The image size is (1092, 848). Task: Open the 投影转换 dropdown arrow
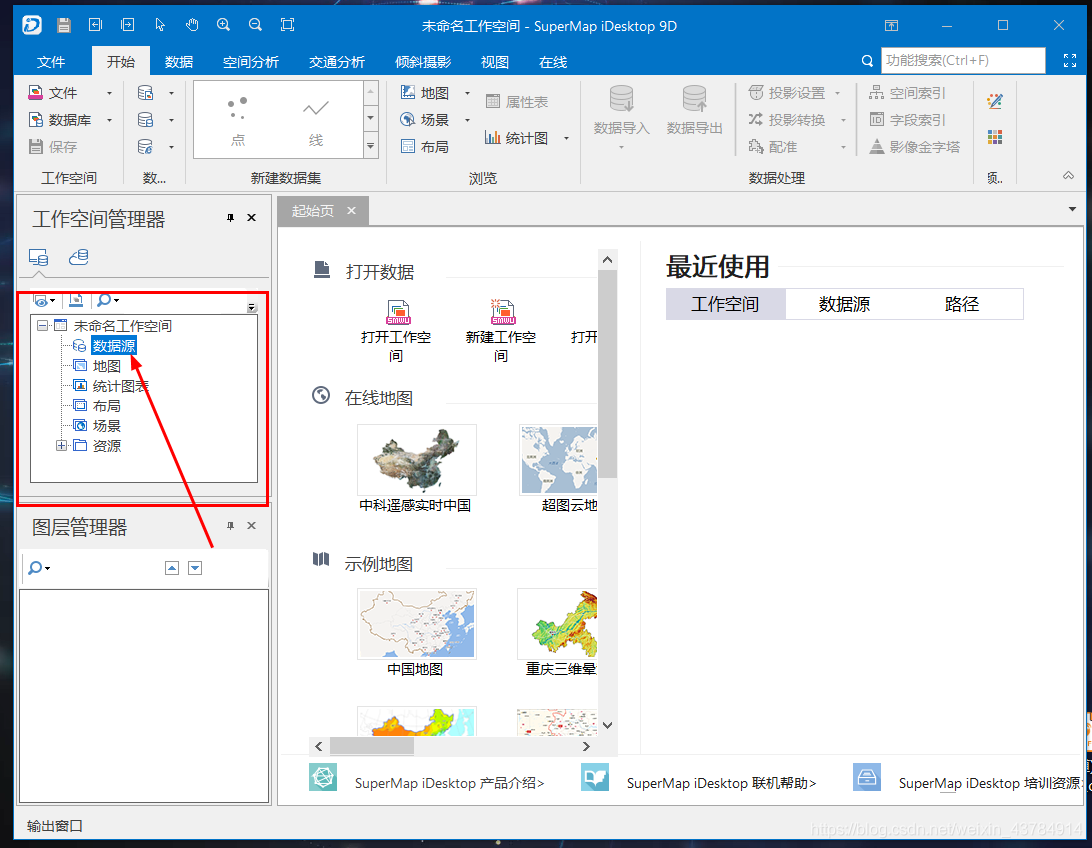(x=843, y=120)
